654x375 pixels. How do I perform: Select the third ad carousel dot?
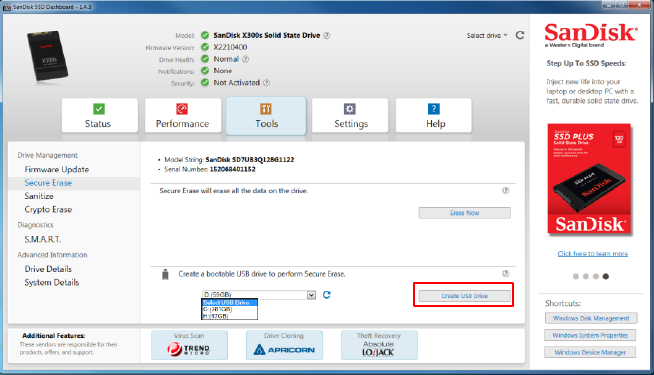596,277
